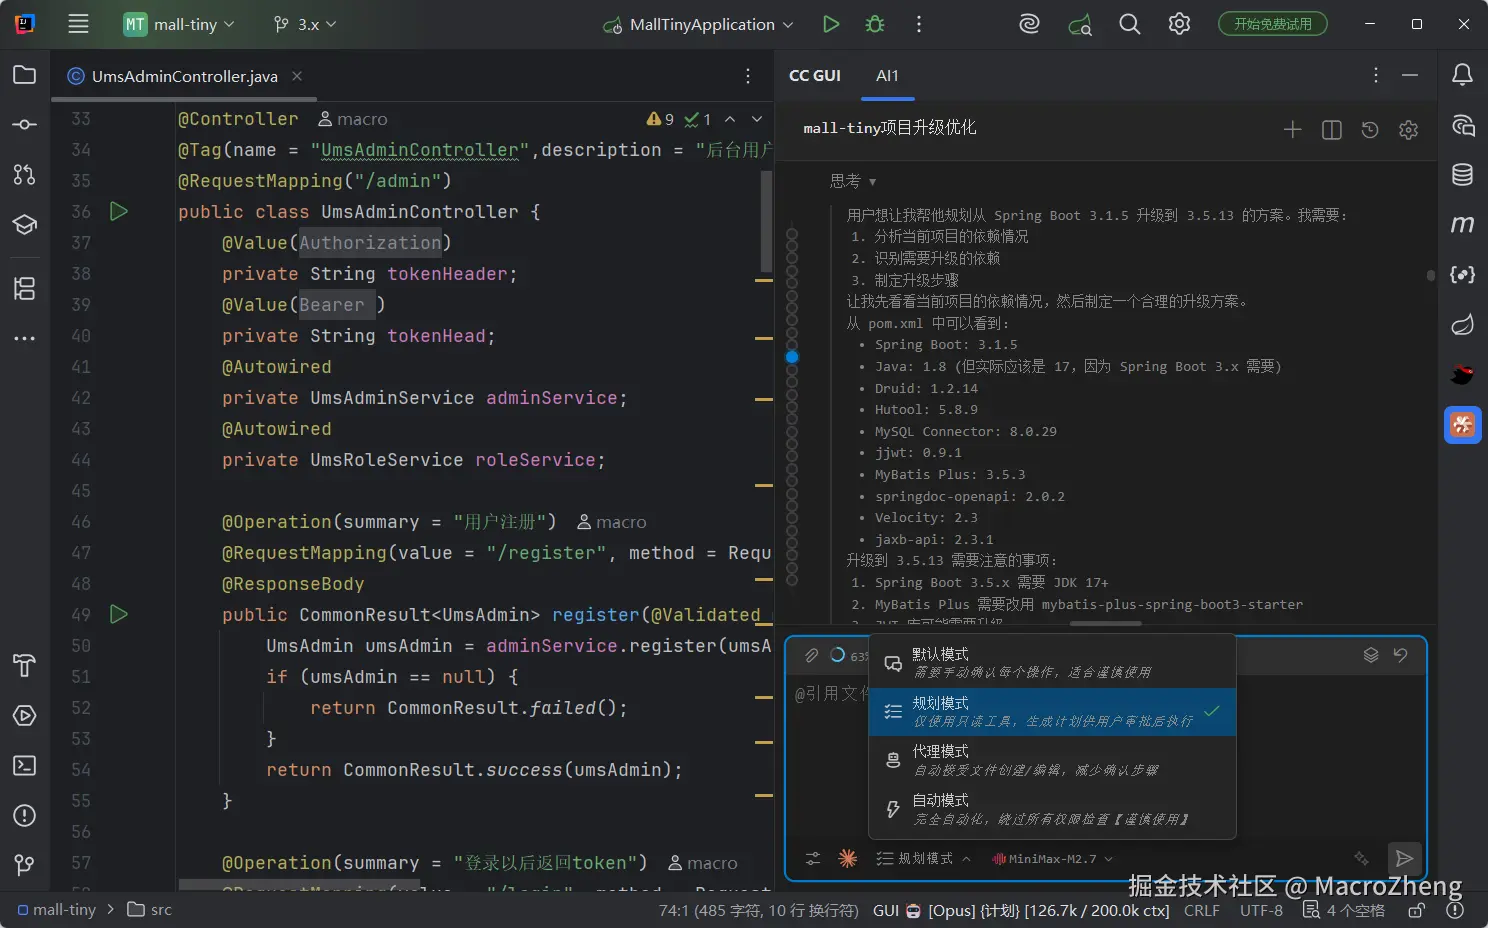Screen dimensions: 1488x928
Task: Run MallTinyApplication with the green play icon
Action: click(830, 24)
